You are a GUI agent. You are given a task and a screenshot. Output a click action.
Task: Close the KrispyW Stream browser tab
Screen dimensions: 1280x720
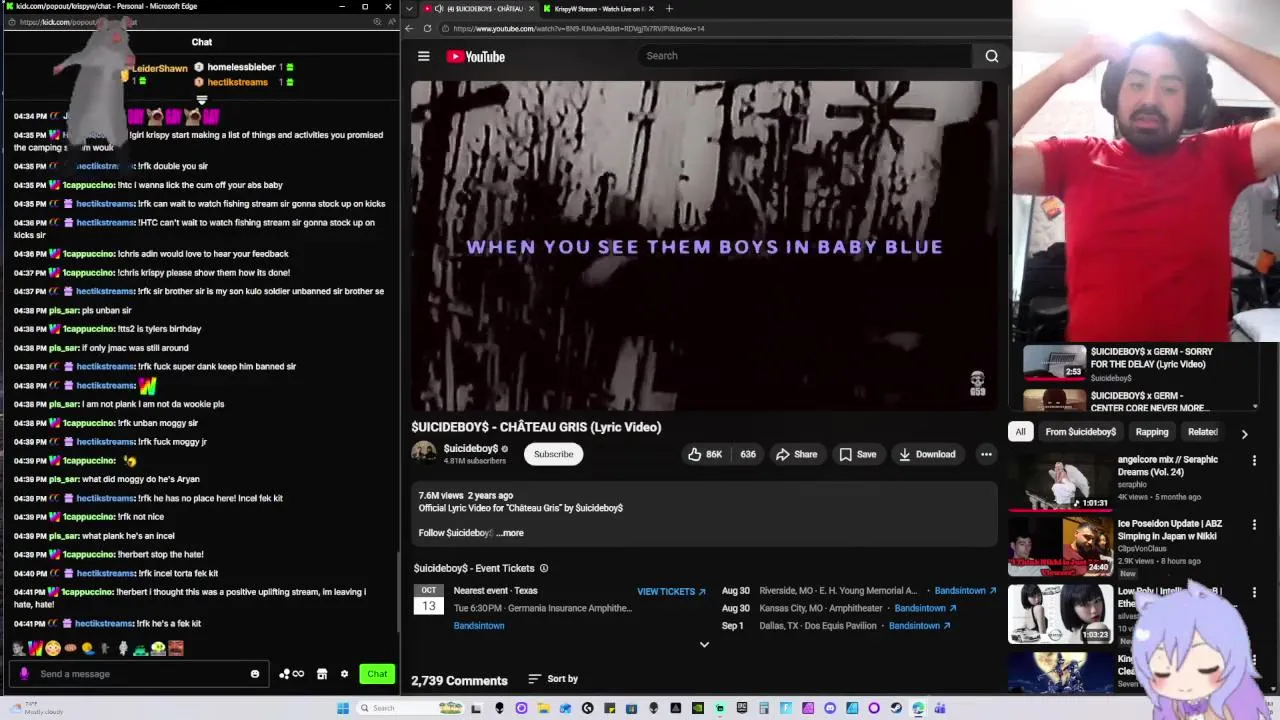click(651, 9)
